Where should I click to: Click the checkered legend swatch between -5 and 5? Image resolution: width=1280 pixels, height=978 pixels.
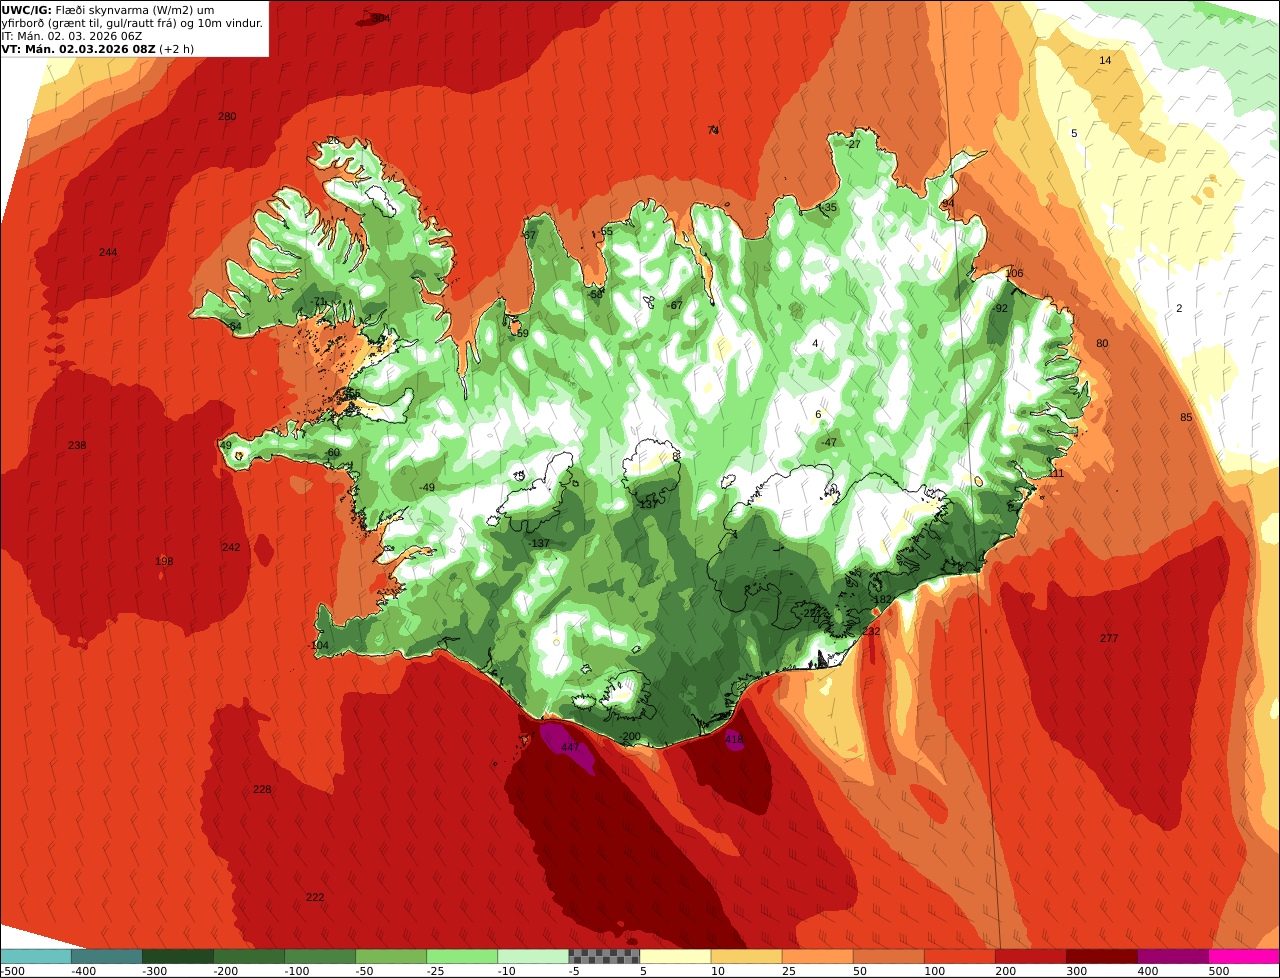coord(604,956)
